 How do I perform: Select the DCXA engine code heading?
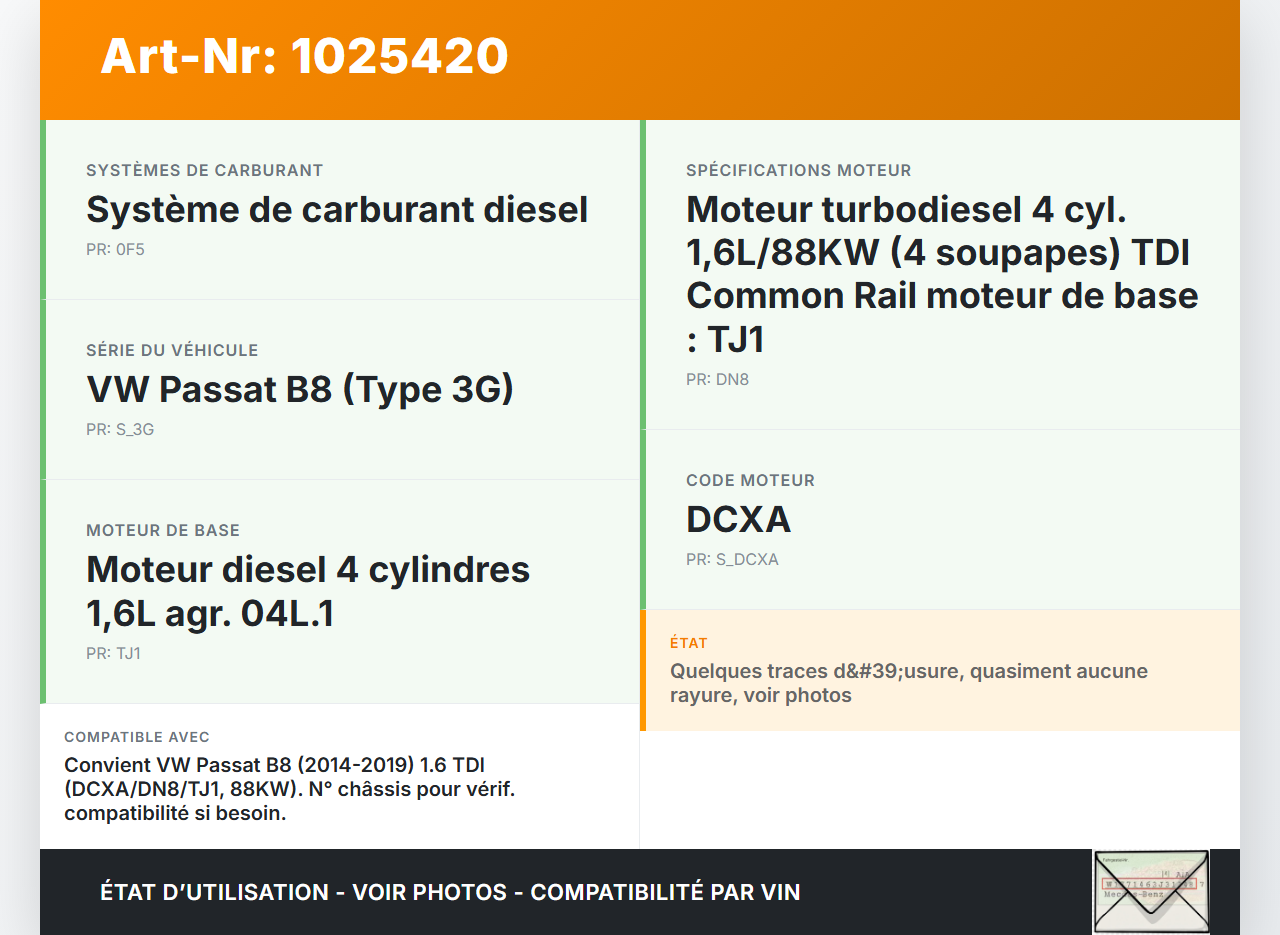pos(738,519)
